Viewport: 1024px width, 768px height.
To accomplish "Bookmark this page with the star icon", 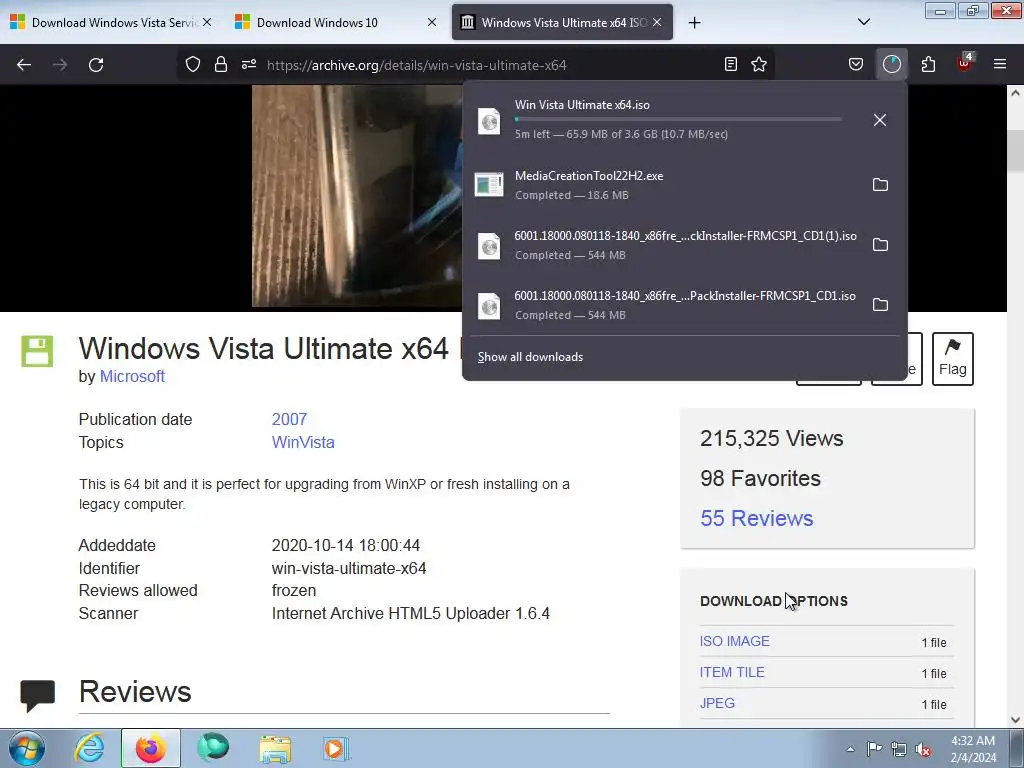I will 759,64.
